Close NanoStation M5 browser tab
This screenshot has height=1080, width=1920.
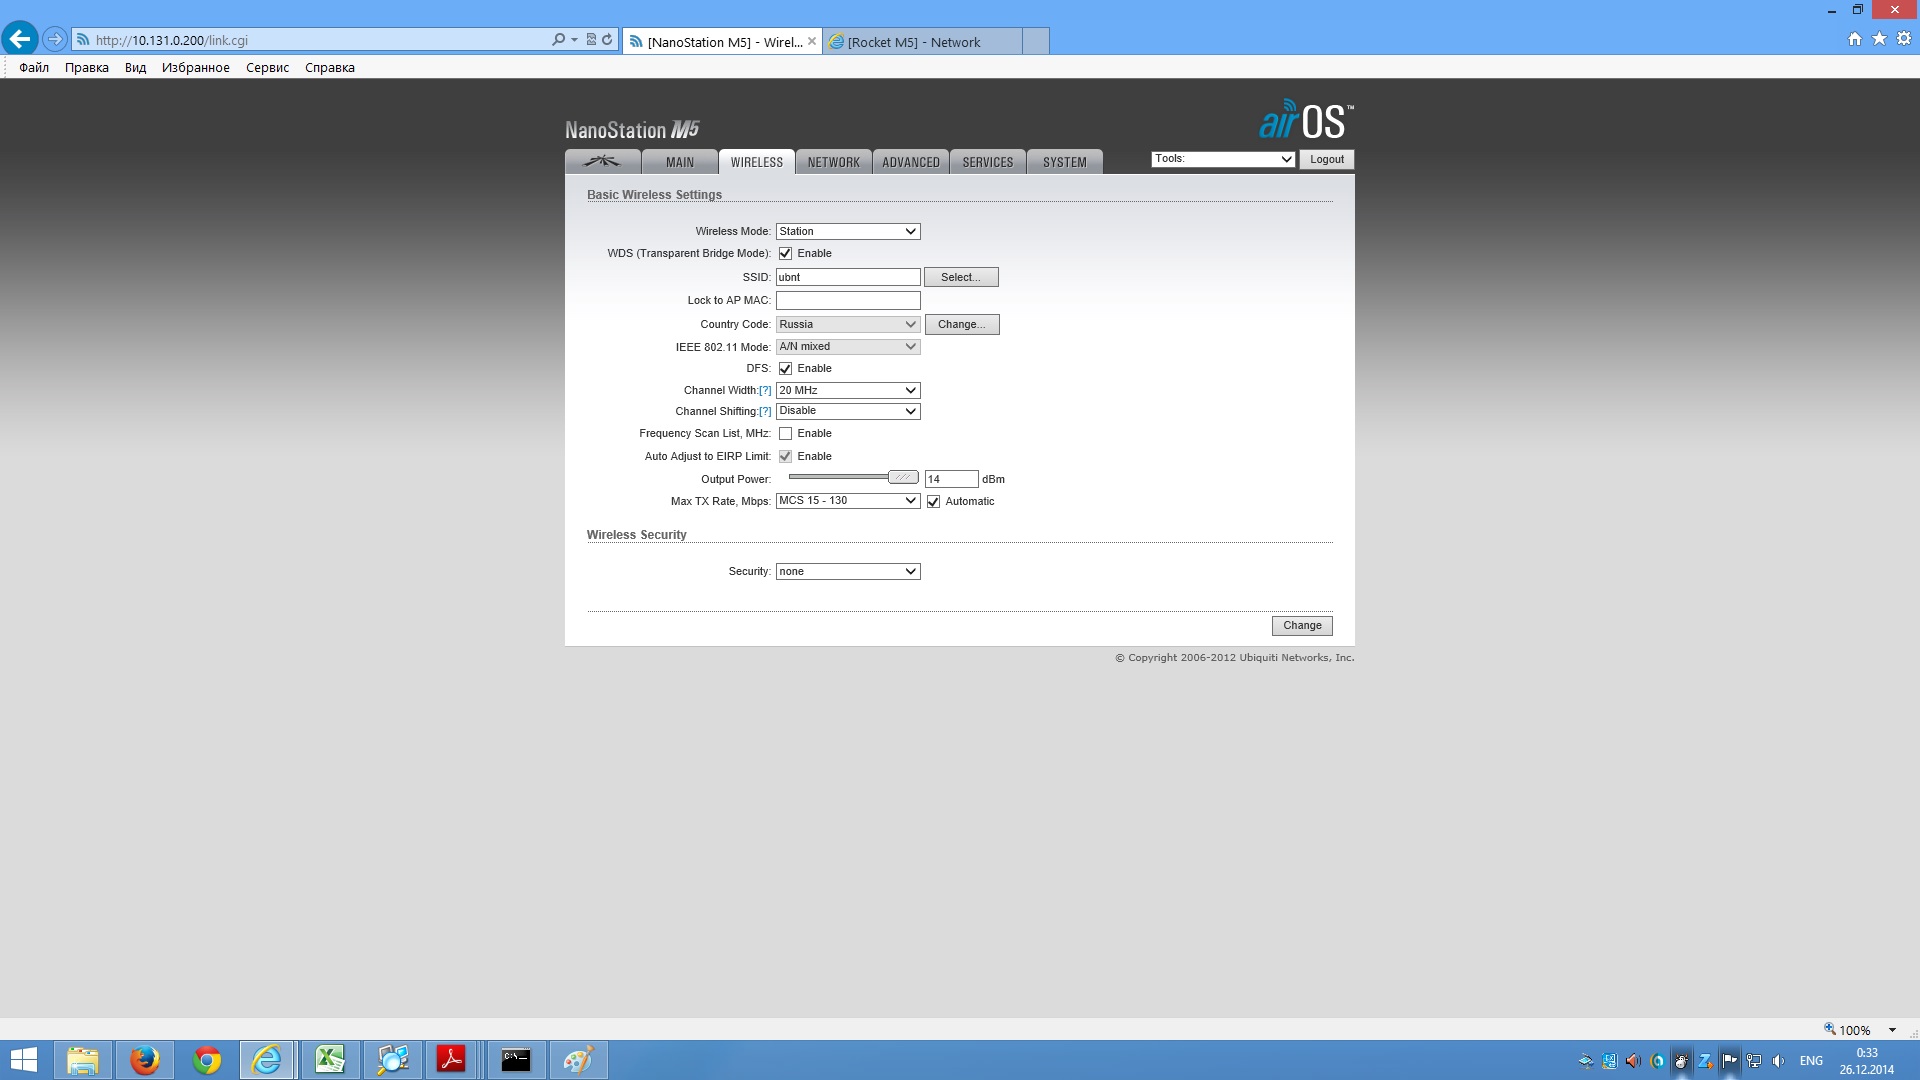[x=812, y=42]
